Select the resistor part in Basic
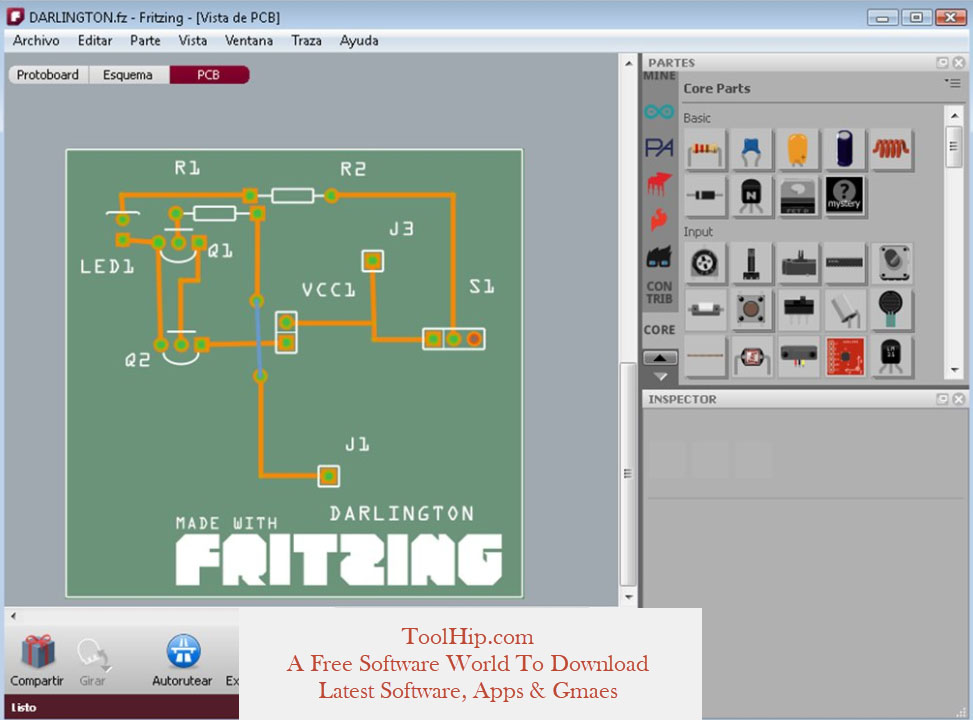Screen dimensions: 973x720 tap(706, 150)
